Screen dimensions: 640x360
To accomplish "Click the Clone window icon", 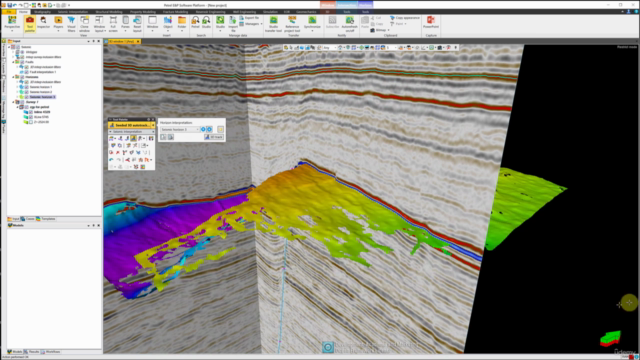I will tap(84, 24).
